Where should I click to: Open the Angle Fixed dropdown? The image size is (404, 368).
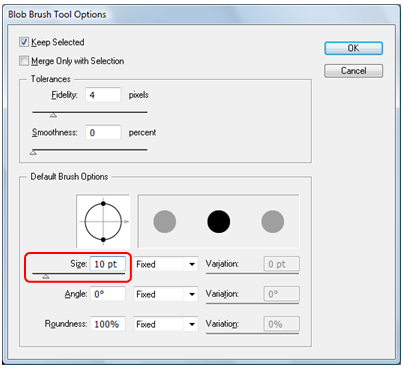(x=166, y=294)
